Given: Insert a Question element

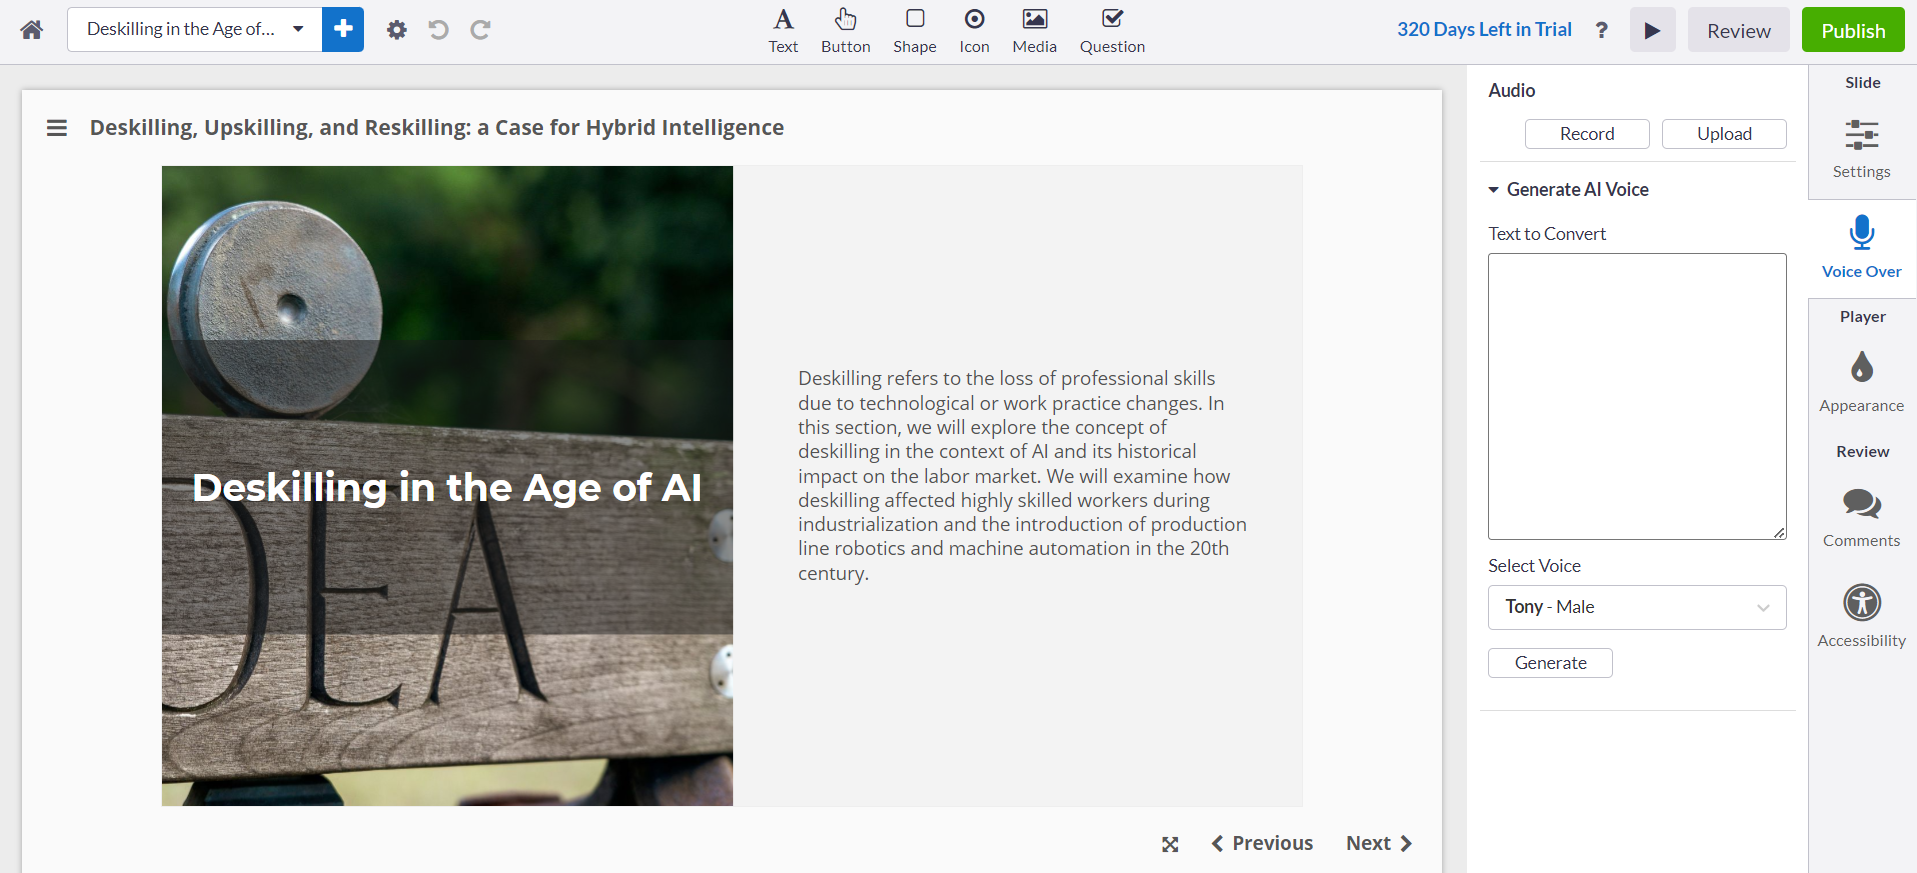Looking at the screenshot, I should 1112,31.
